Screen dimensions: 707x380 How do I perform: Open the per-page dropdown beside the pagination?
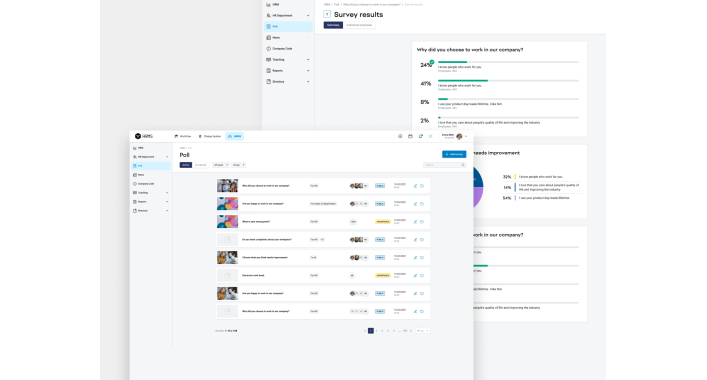[422, 331]
